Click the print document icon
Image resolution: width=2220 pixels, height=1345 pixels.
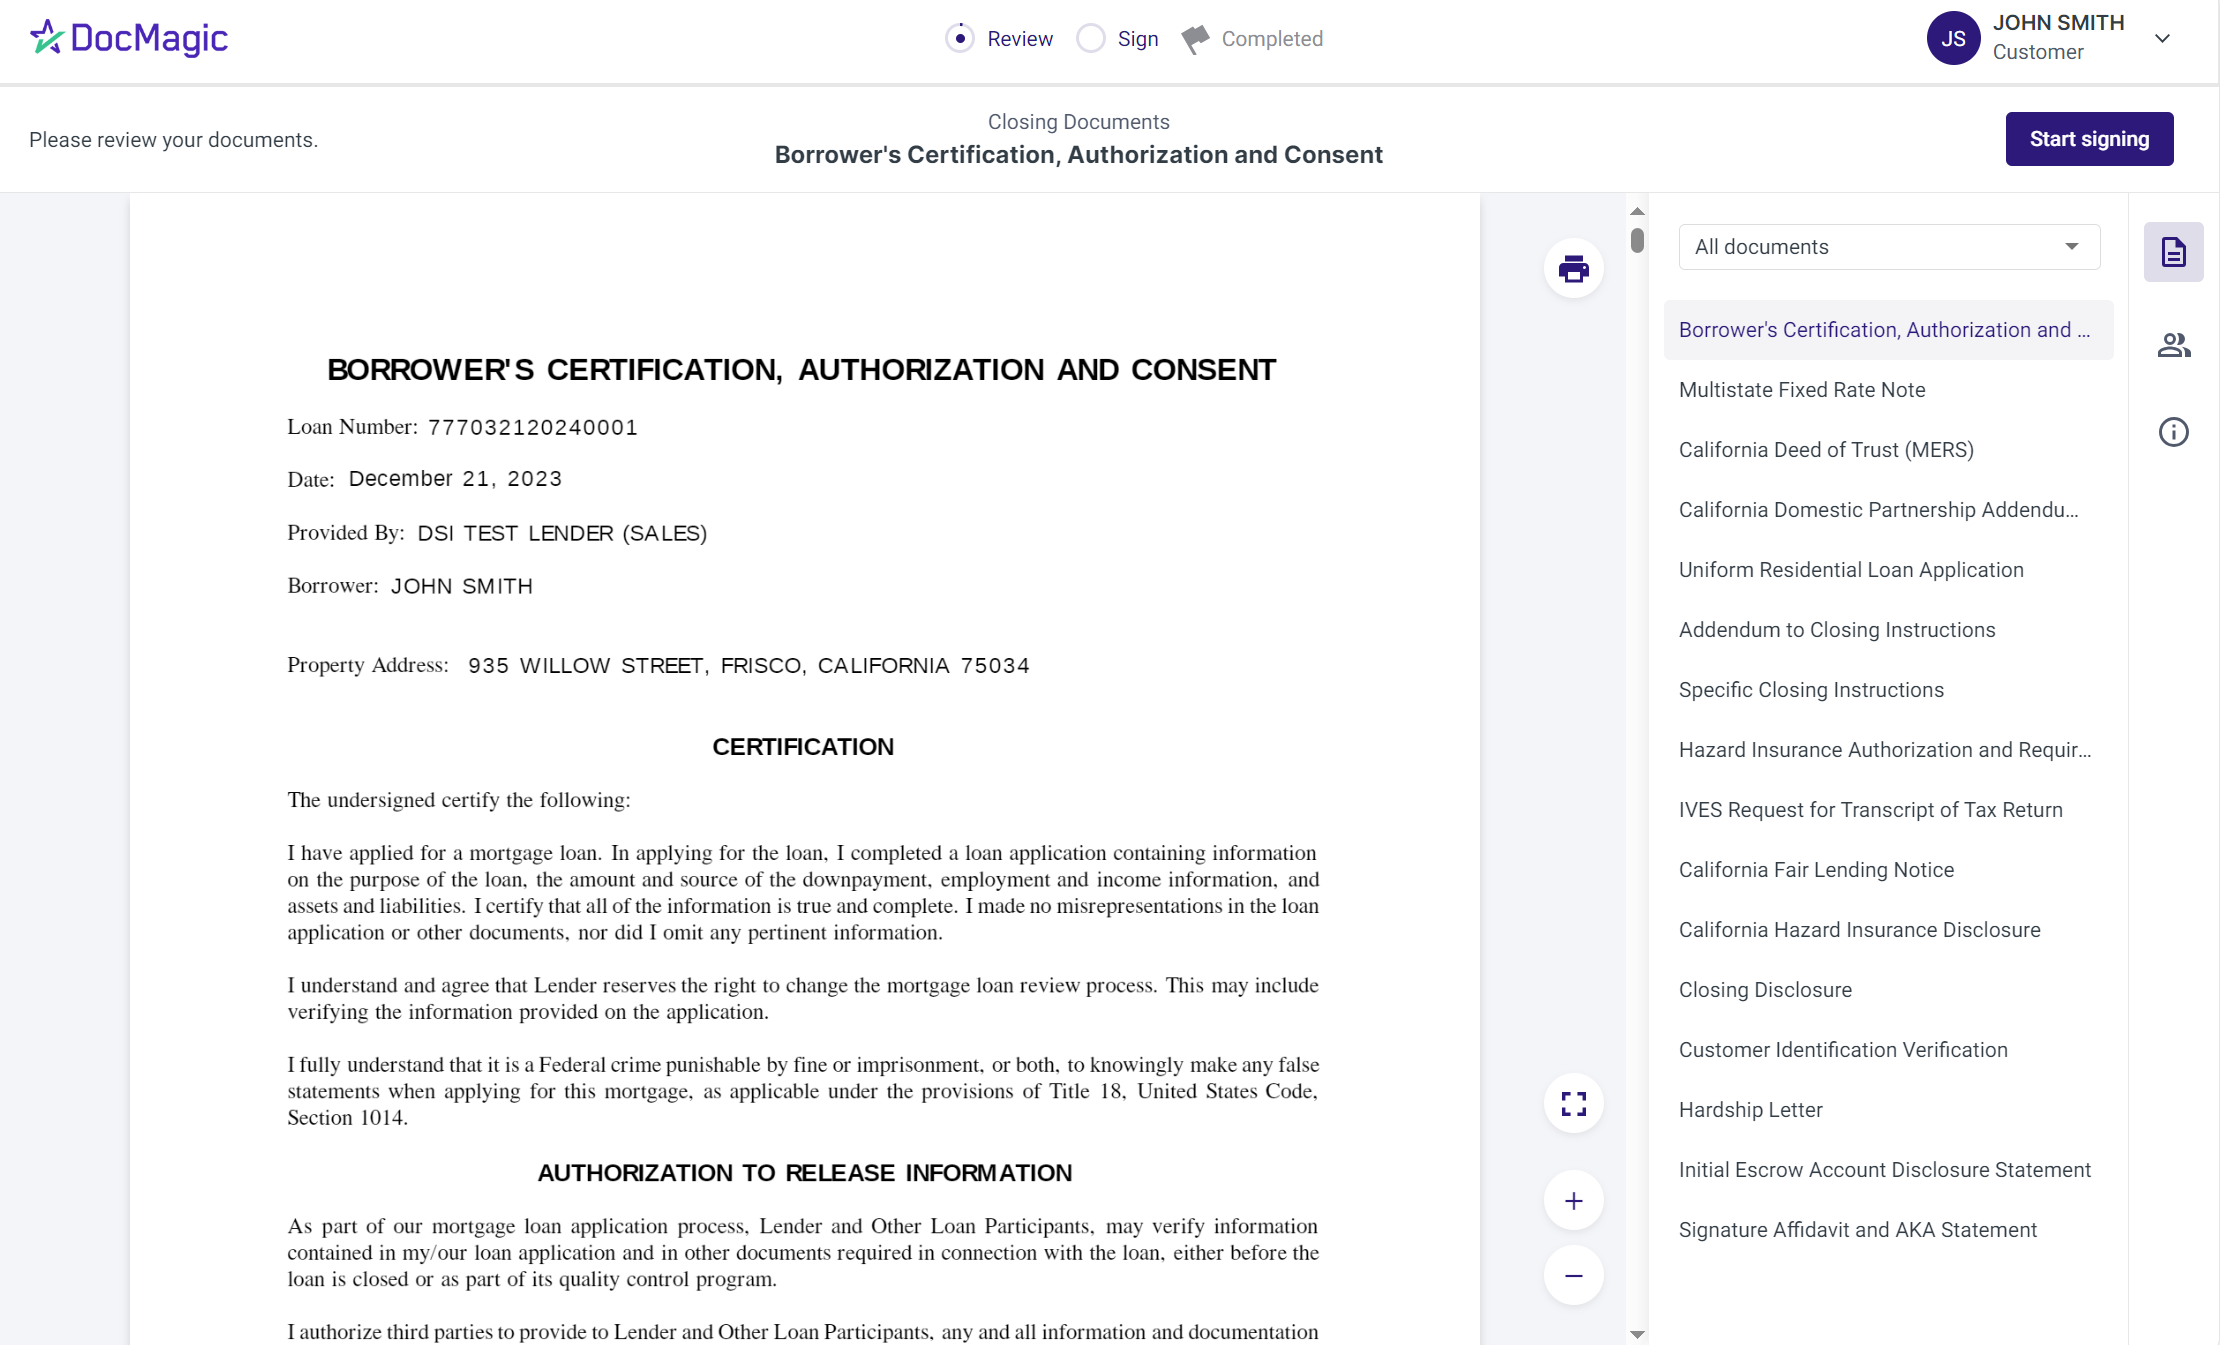pos(1573,268)
